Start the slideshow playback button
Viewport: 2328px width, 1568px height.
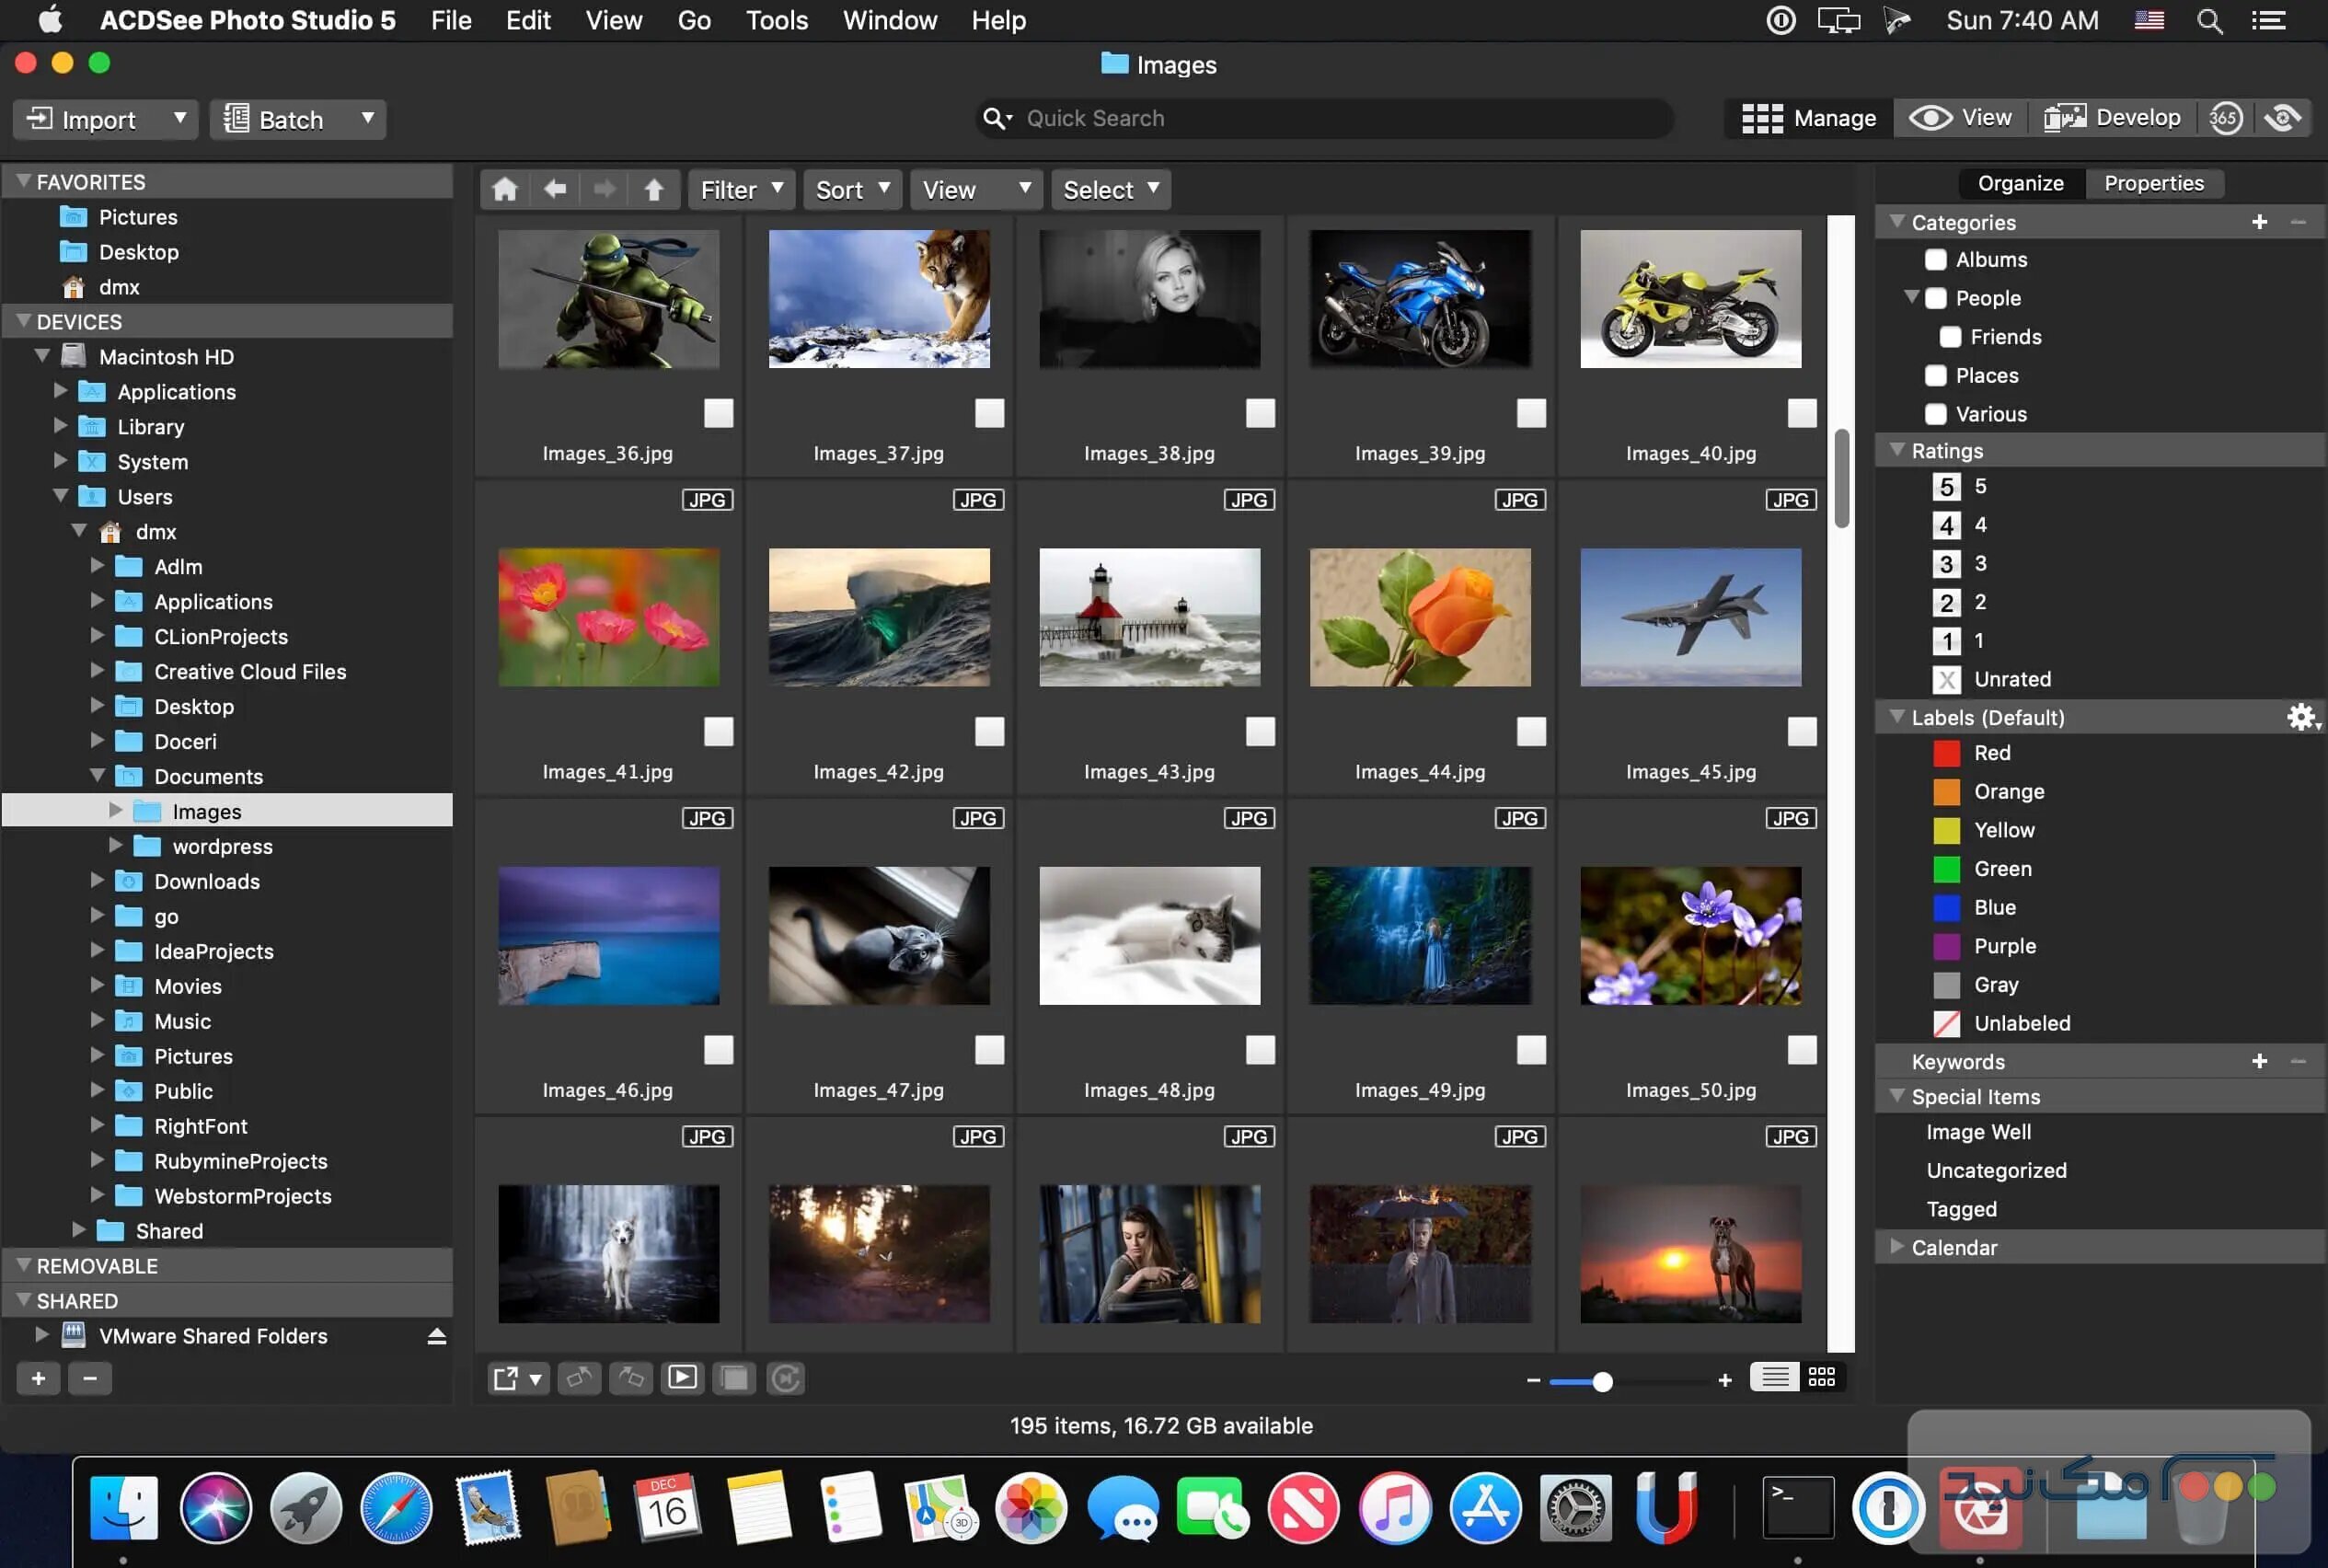tap(683, 1378)
